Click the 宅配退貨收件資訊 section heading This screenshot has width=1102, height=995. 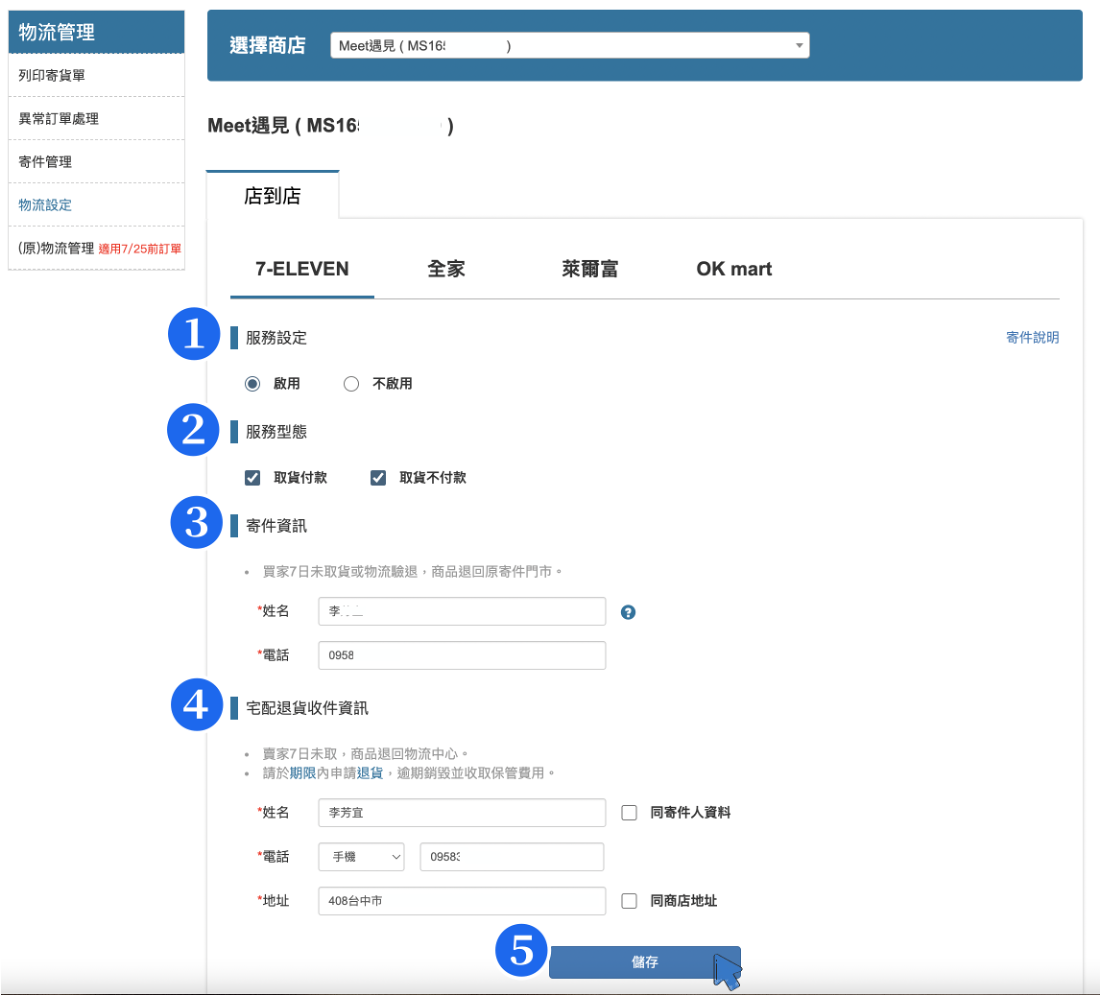coord(307,708)
